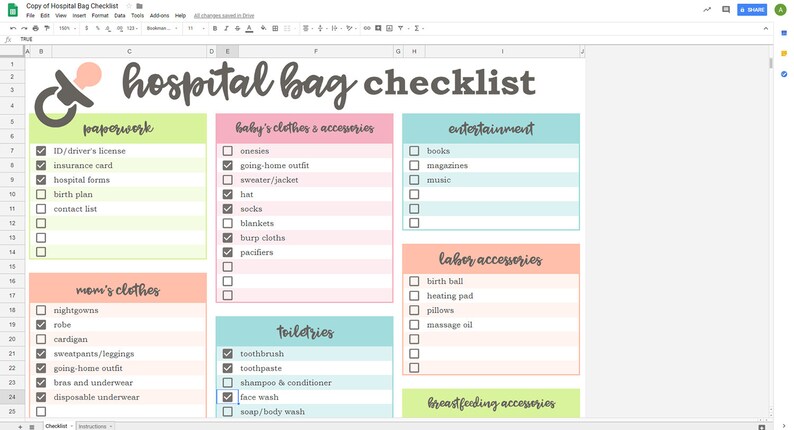The height and width of the screenshot is (430, 794).
Task: Open the account avatar 'A'
Action: coord(780,10)
